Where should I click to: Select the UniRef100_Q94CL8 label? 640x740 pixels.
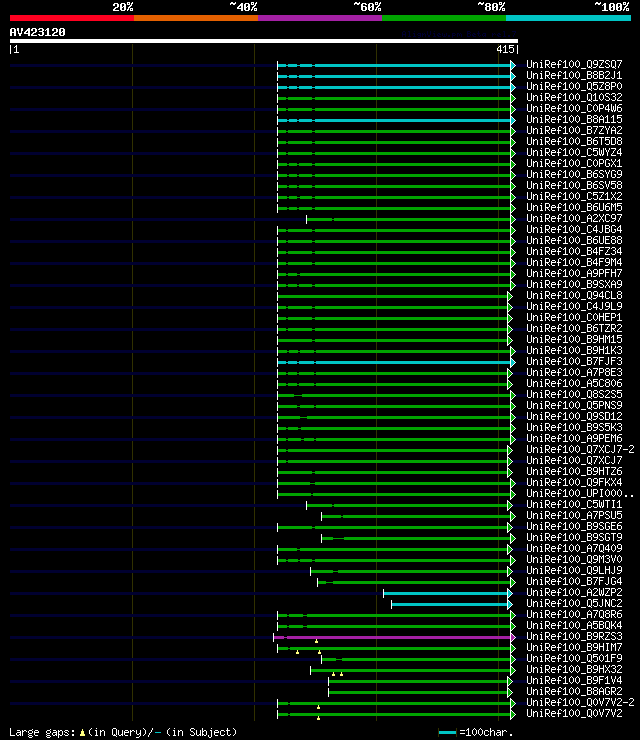point(574,295)
